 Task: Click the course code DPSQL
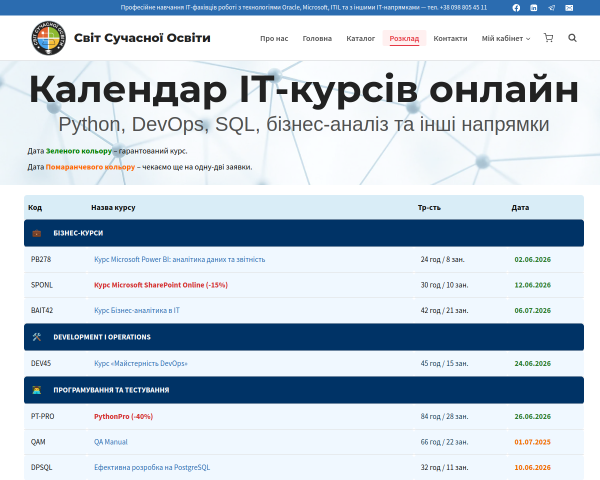[x=41, y=467]
